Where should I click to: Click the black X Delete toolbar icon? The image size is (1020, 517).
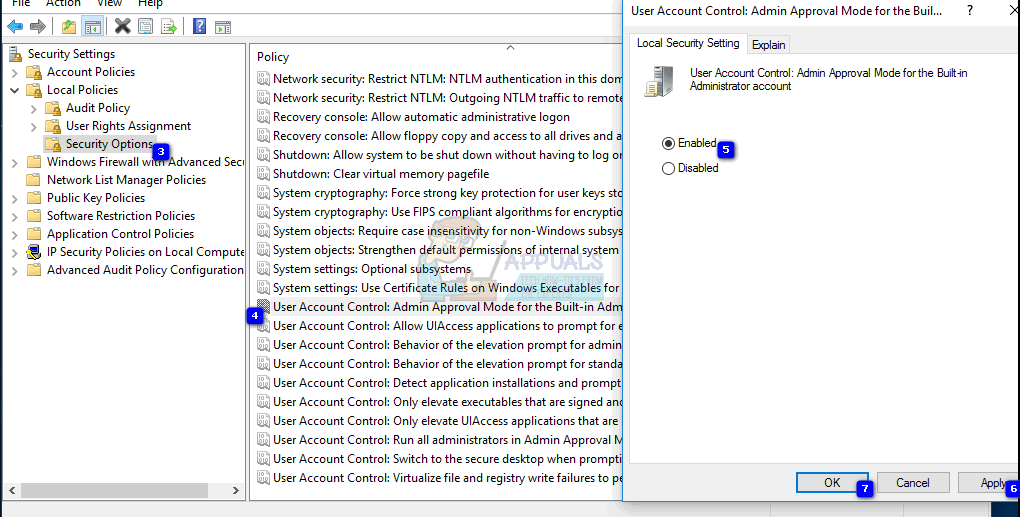point(122,26)
